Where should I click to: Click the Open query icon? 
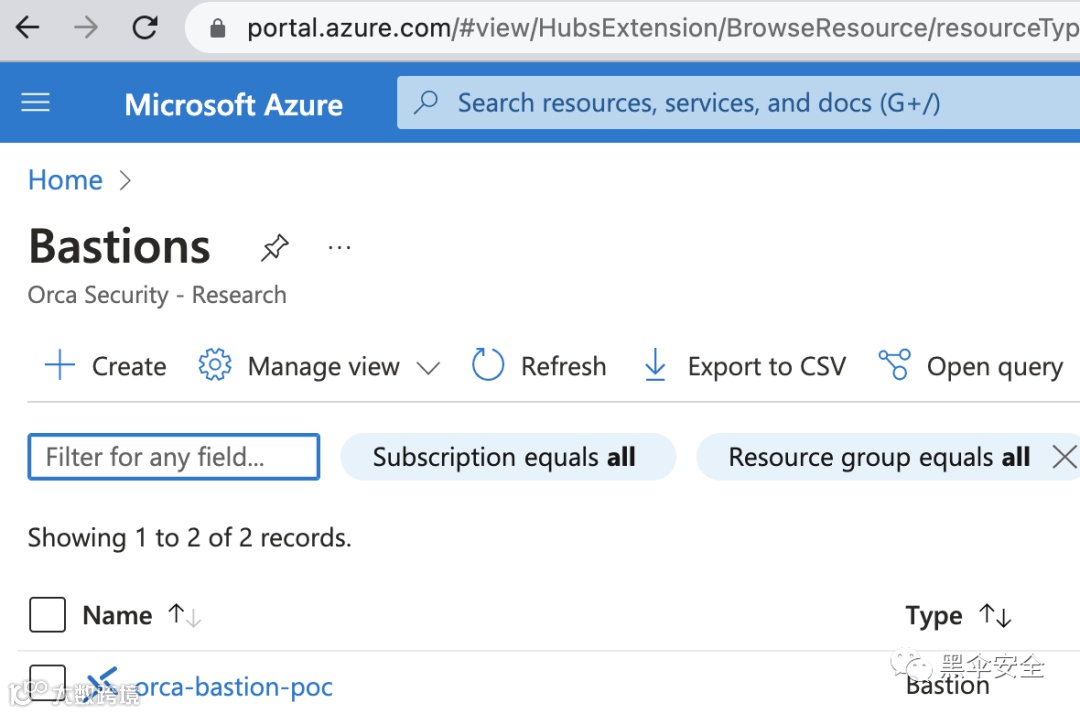click(894, 366)
